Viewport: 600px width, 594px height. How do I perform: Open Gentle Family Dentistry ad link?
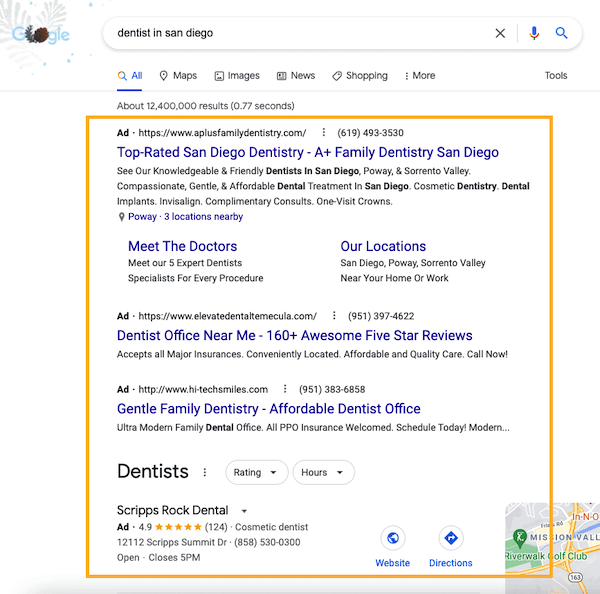pyautogui.click(x=269, y=409)
